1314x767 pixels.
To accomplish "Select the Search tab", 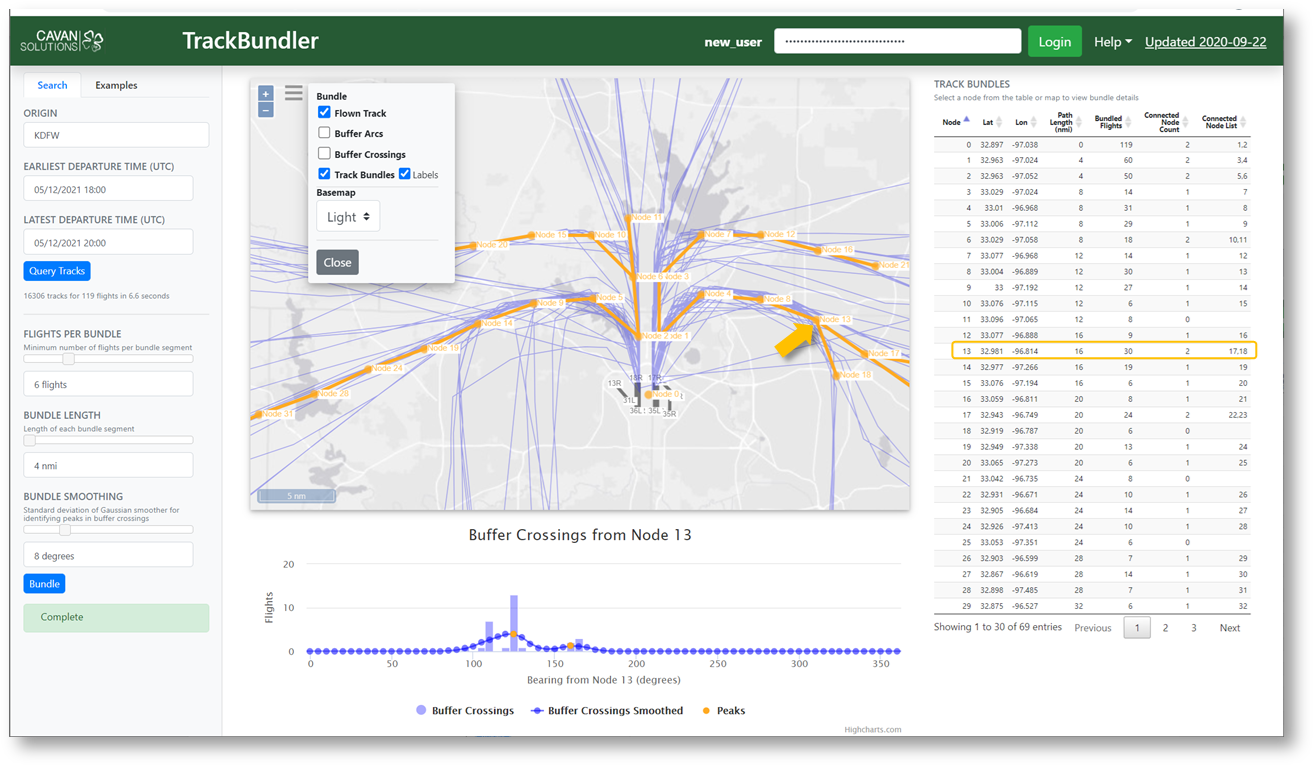I will pos(52,85).
